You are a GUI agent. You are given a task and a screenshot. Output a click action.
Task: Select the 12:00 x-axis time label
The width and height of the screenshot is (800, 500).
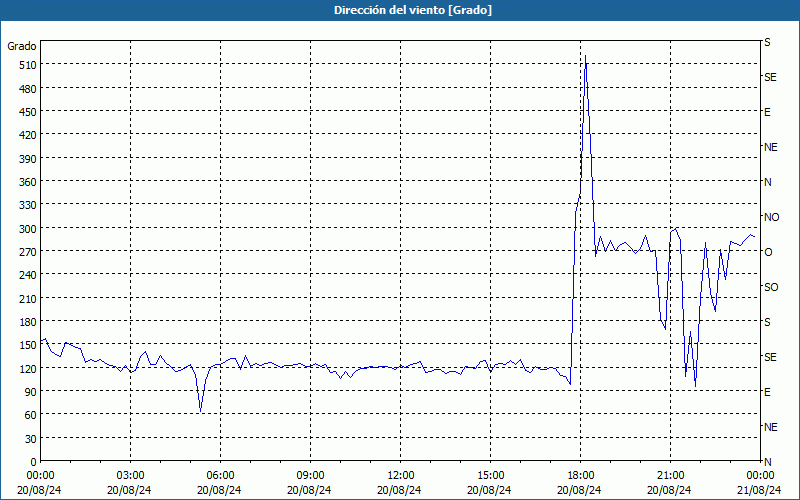point(401,476)
